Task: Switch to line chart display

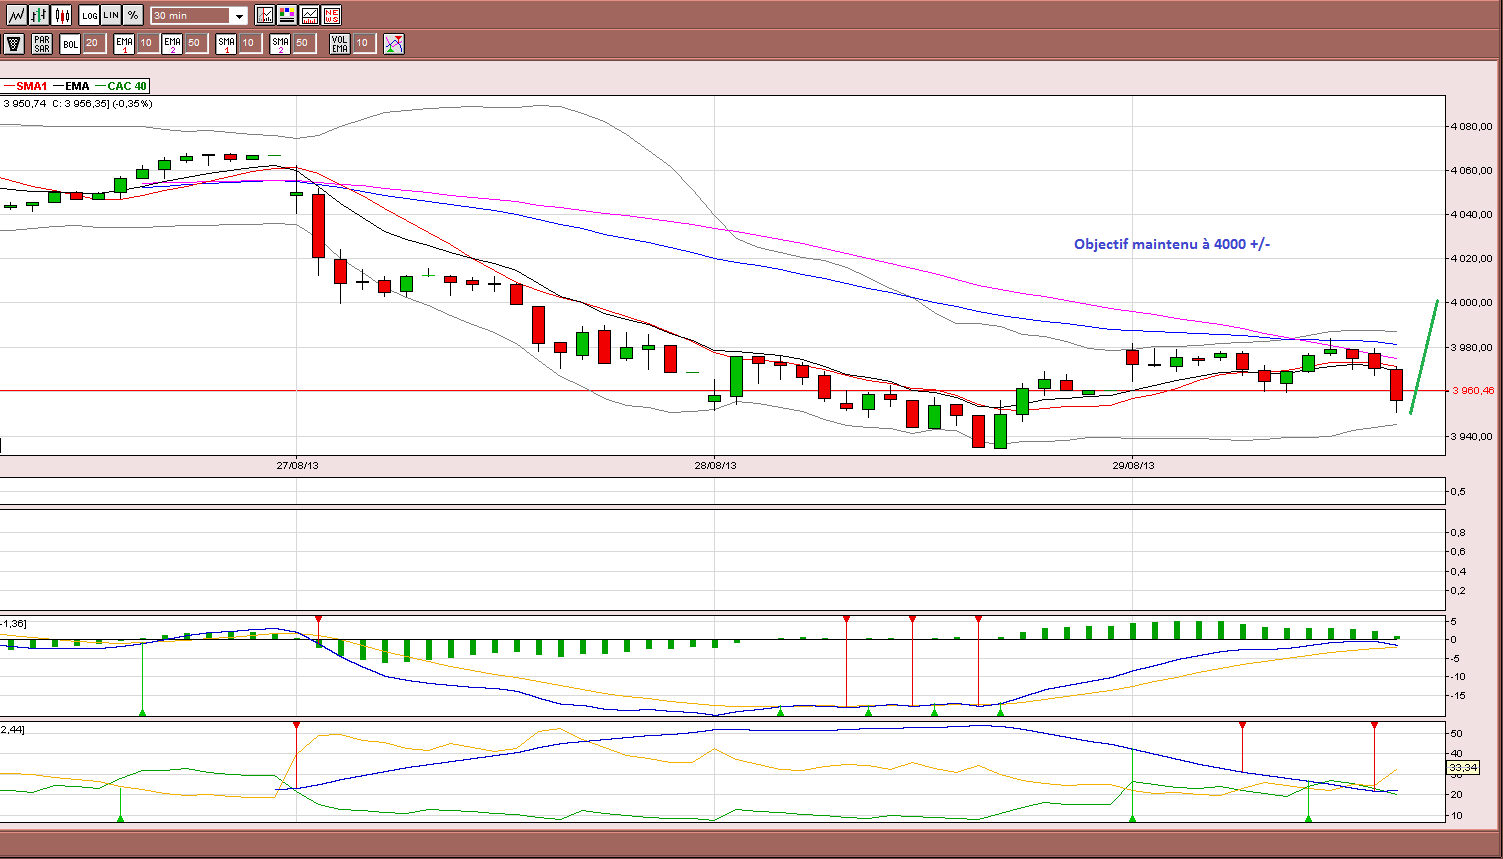Action: pos(15,15)
